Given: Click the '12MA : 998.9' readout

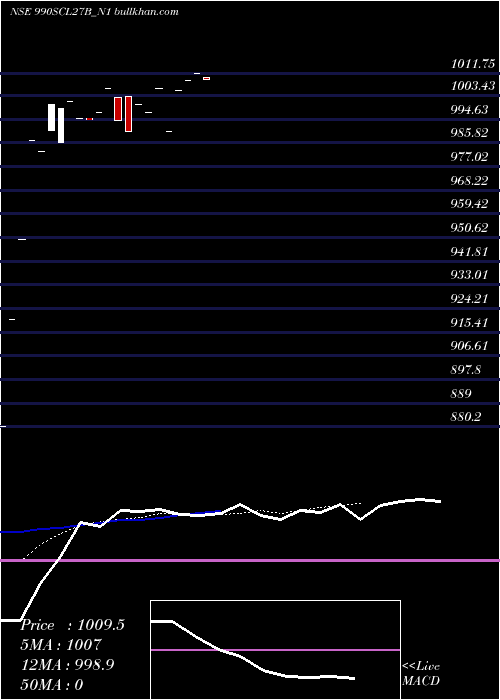Looking at the screenshot, I should click(x=67, y=665).
